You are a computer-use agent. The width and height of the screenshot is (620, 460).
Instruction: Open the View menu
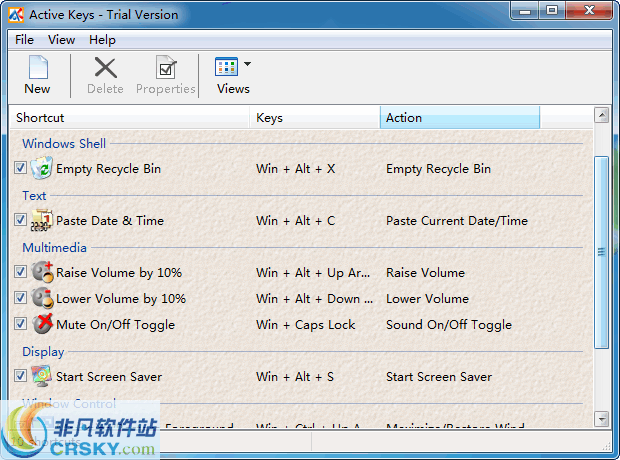pyautogui.click(x=61, y=40)
